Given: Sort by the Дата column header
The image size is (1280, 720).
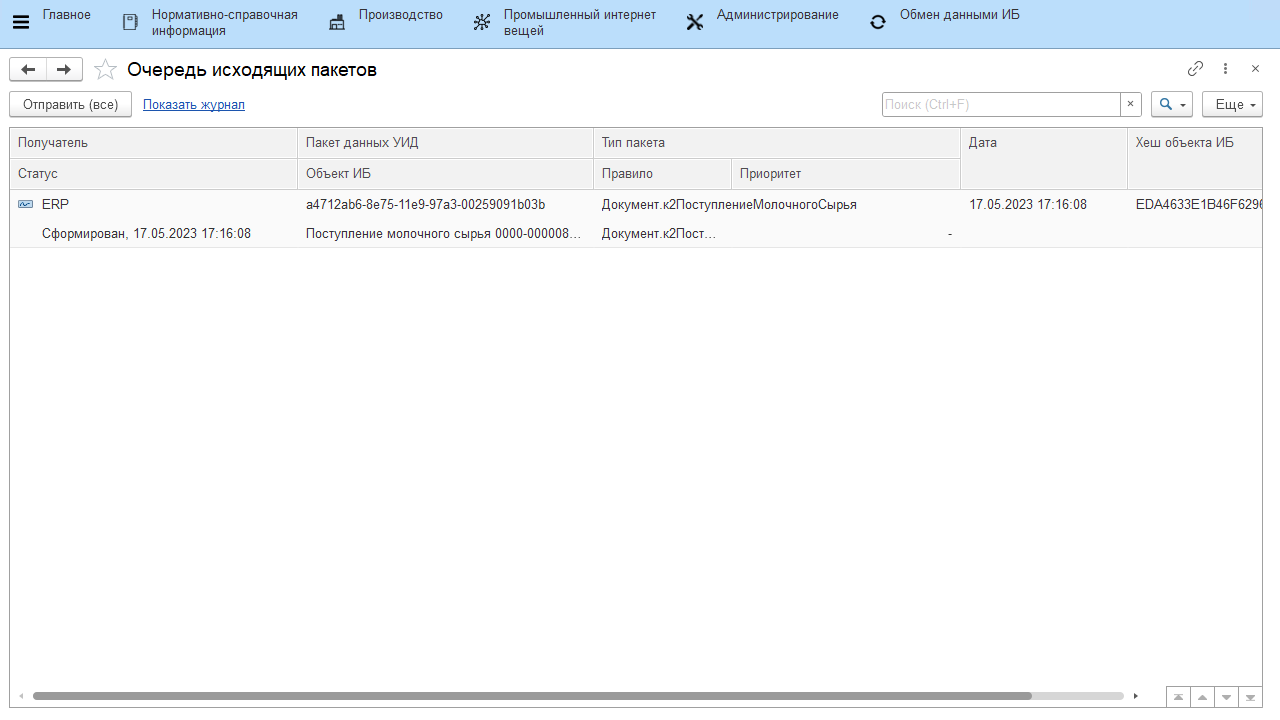Looking at the screenshot, I should [1043, 143].
